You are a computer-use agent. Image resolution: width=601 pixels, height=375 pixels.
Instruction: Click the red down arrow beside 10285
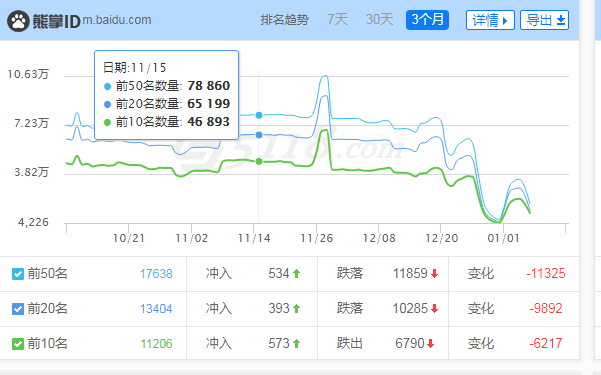tap(434, 308)
